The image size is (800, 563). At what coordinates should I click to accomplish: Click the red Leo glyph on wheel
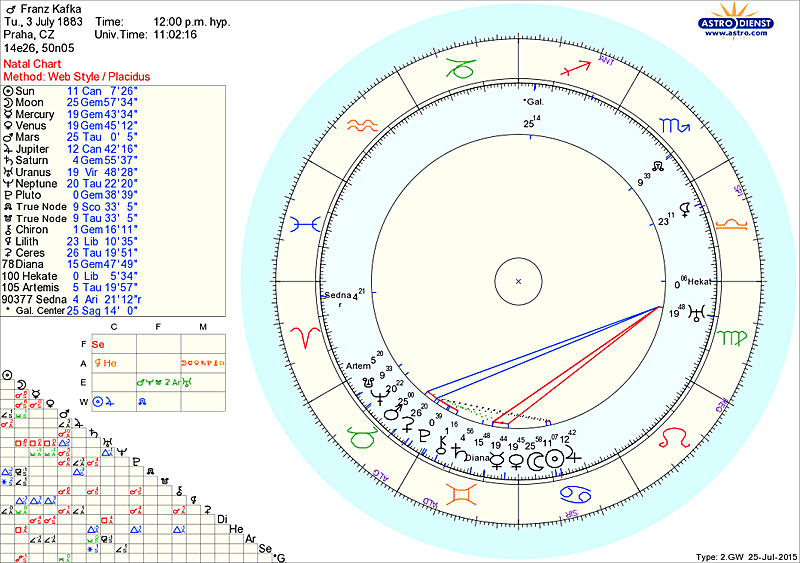pyautogui.click(x=679, y=436)
